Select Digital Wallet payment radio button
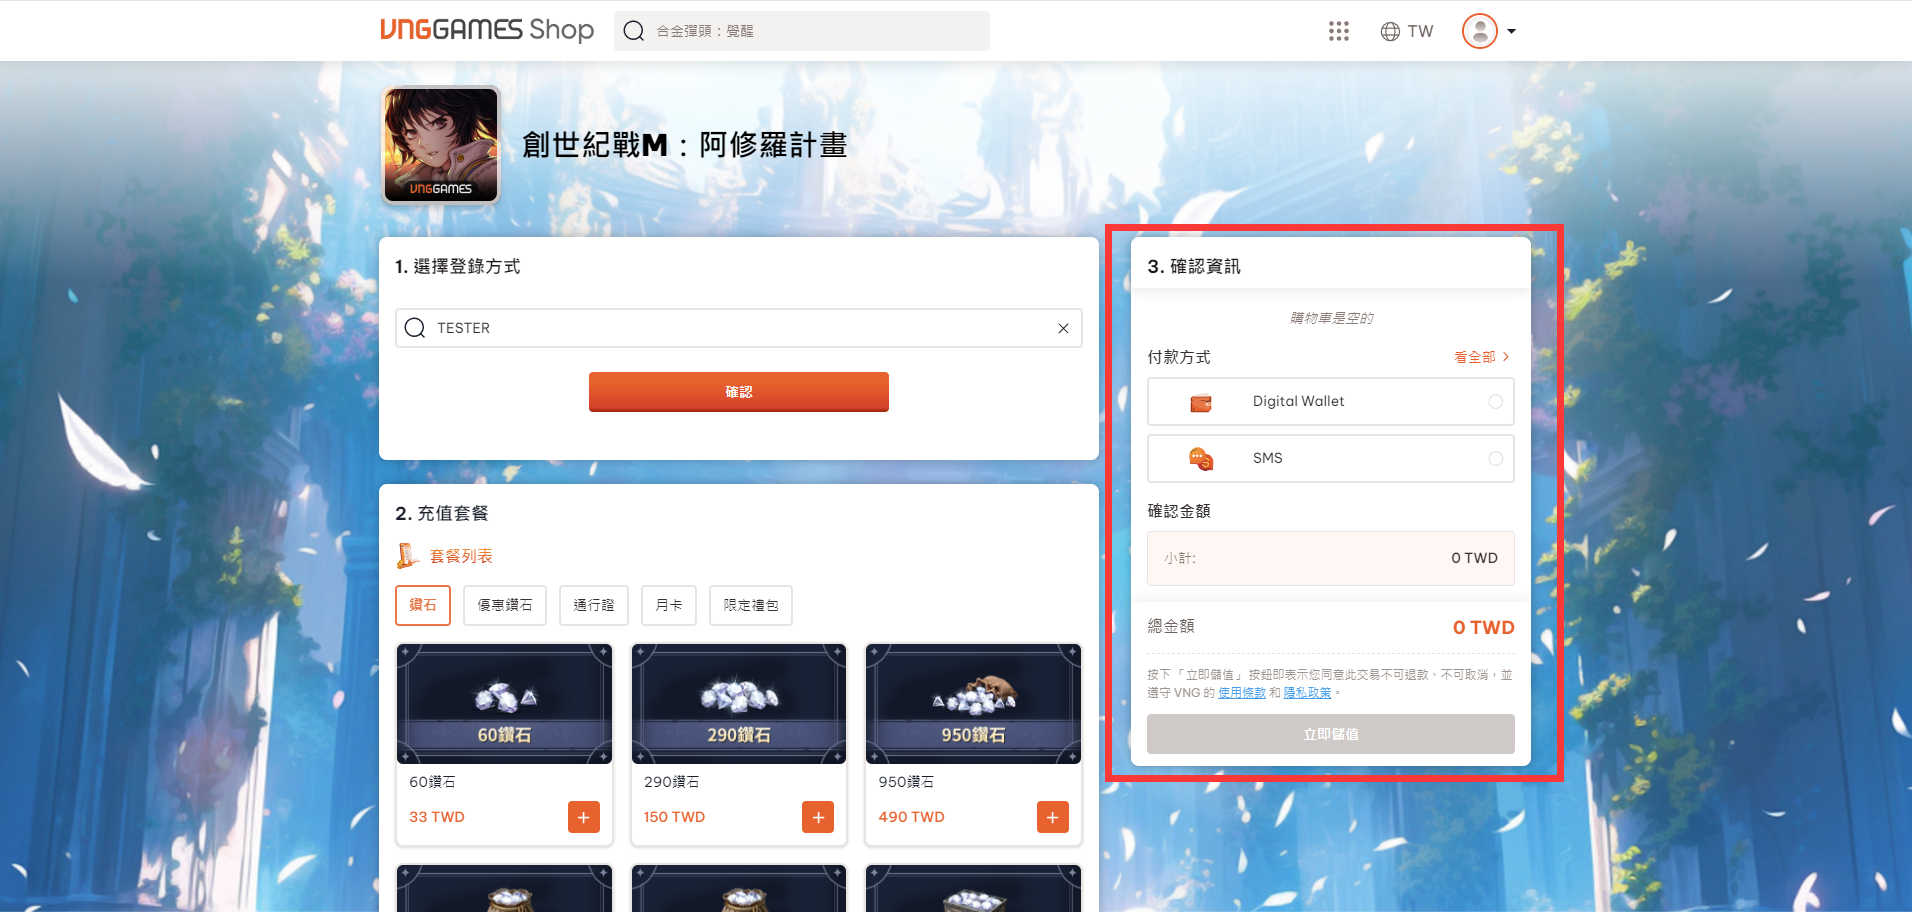The width and height of the screenshot is (1912, 912). click(1495, 402)
